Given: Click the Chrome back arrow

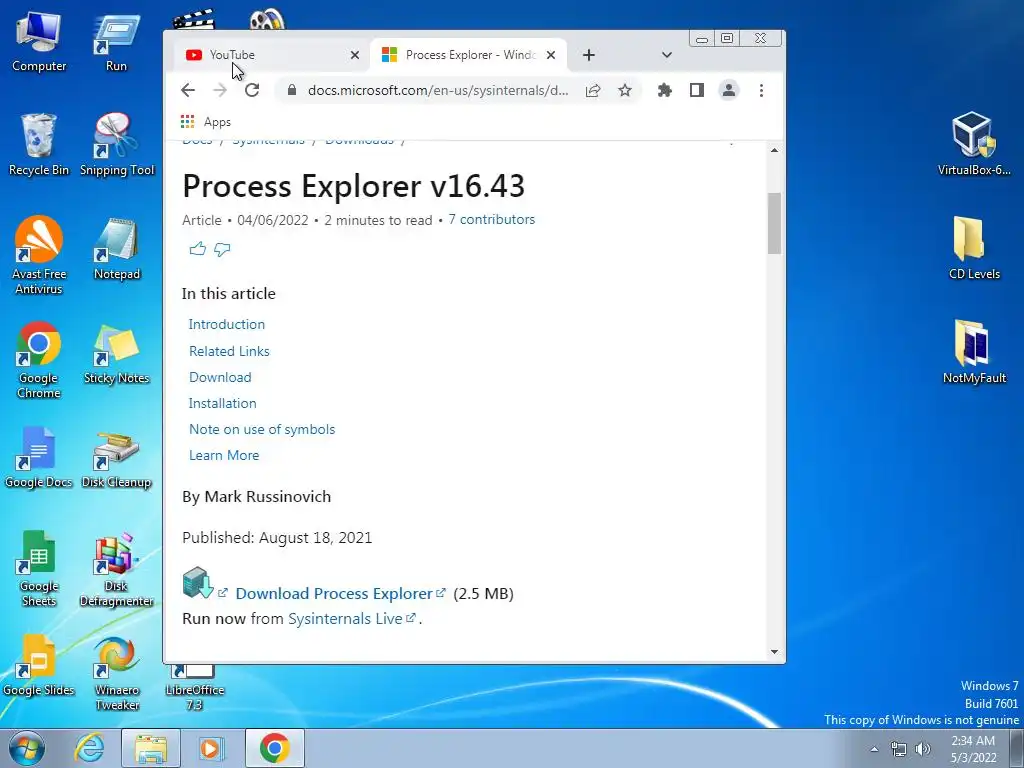Looking at the screenshot, I should pos(187,90).
